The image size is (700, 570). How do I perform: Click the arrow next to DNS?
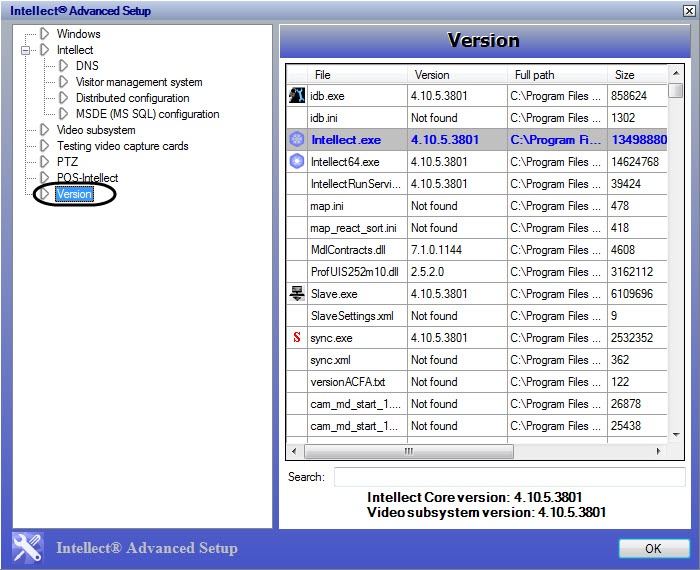click(64, 66)
